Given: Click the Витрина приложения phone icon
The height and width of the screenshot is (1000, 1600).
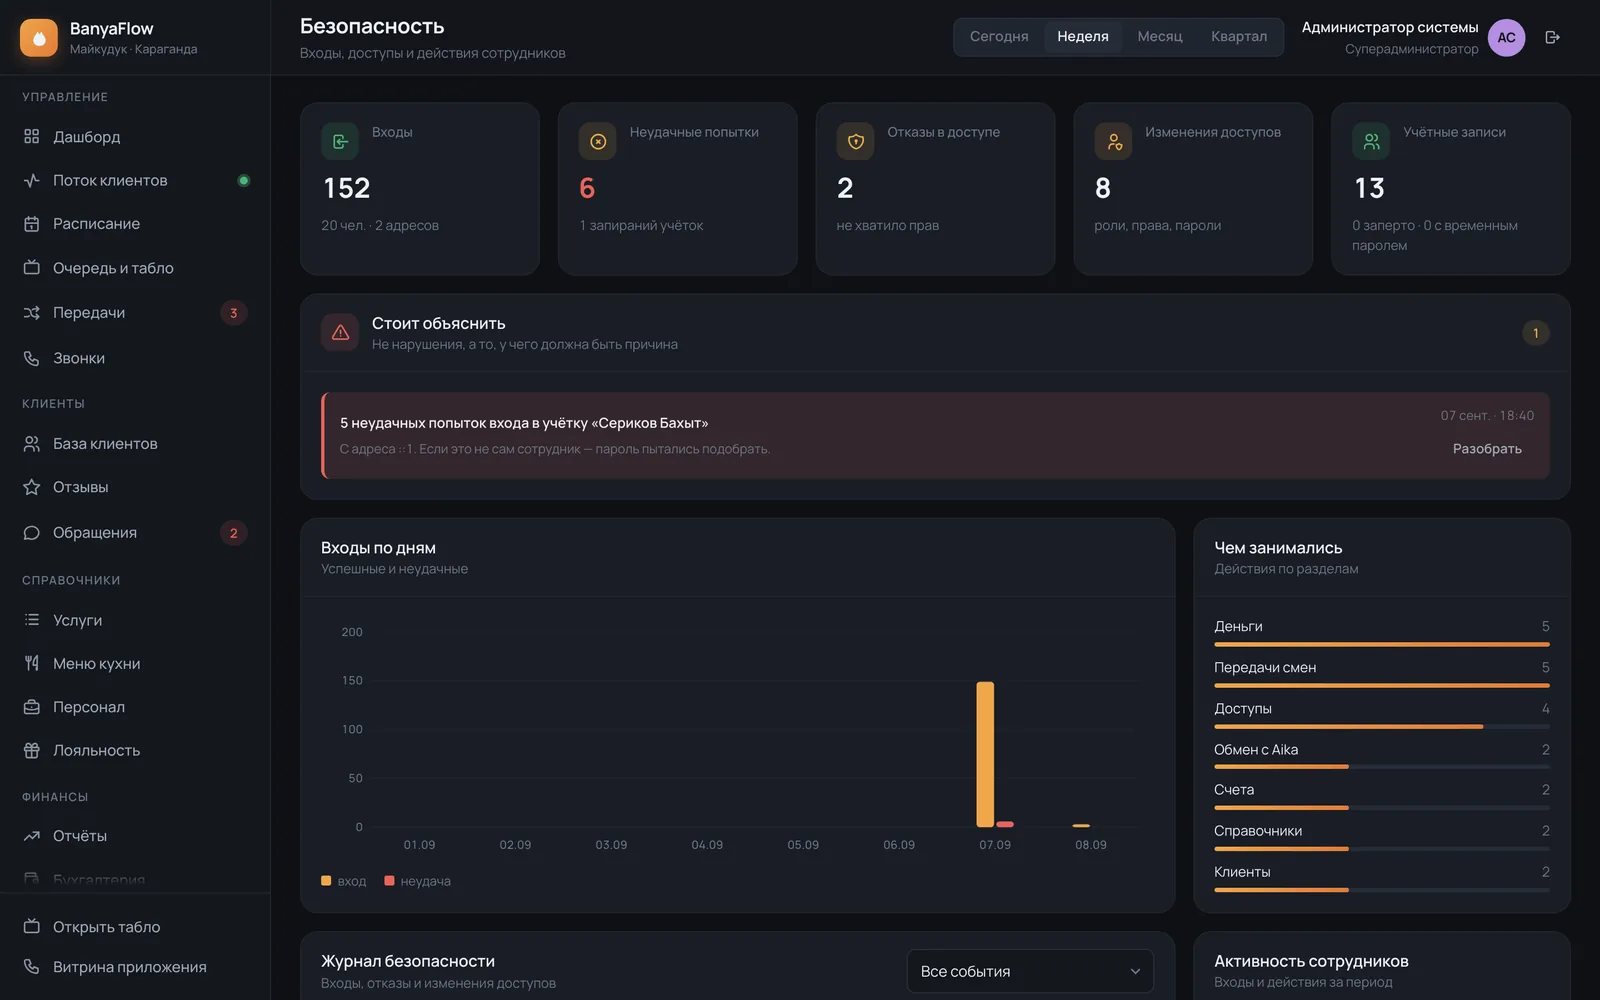Looking at the screenshot, I should 32,967.
